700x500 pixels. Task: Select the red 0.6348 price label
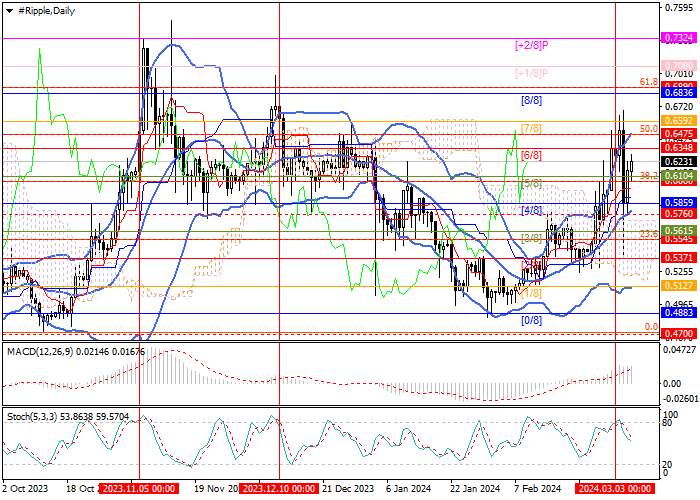pos(679,147)
